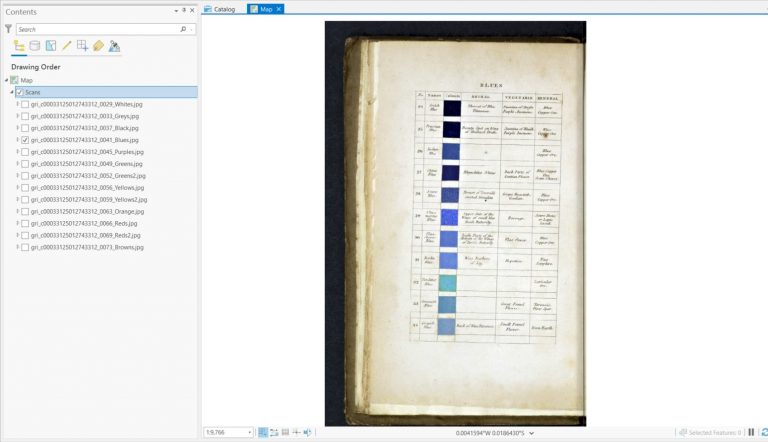The image size is (768, 442).
Task: Click the table grid icon in status bar
Action: coord(285,432)
